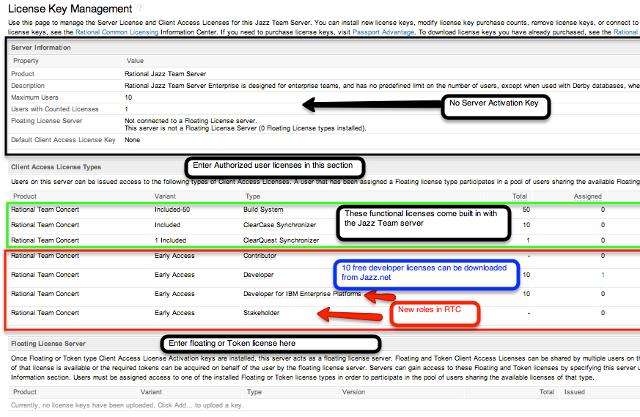Screen dimensions: 640x417
Task: Click Rational Team Concert in Build System row
Action: (x=45, y=209)
